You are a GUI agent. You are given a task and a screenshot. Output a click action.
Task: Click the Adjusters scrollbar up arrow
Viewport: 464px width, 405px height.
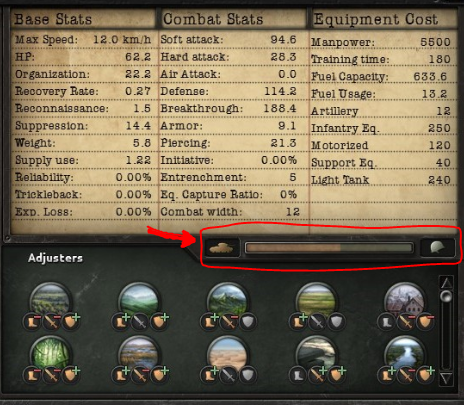point(446,283)
